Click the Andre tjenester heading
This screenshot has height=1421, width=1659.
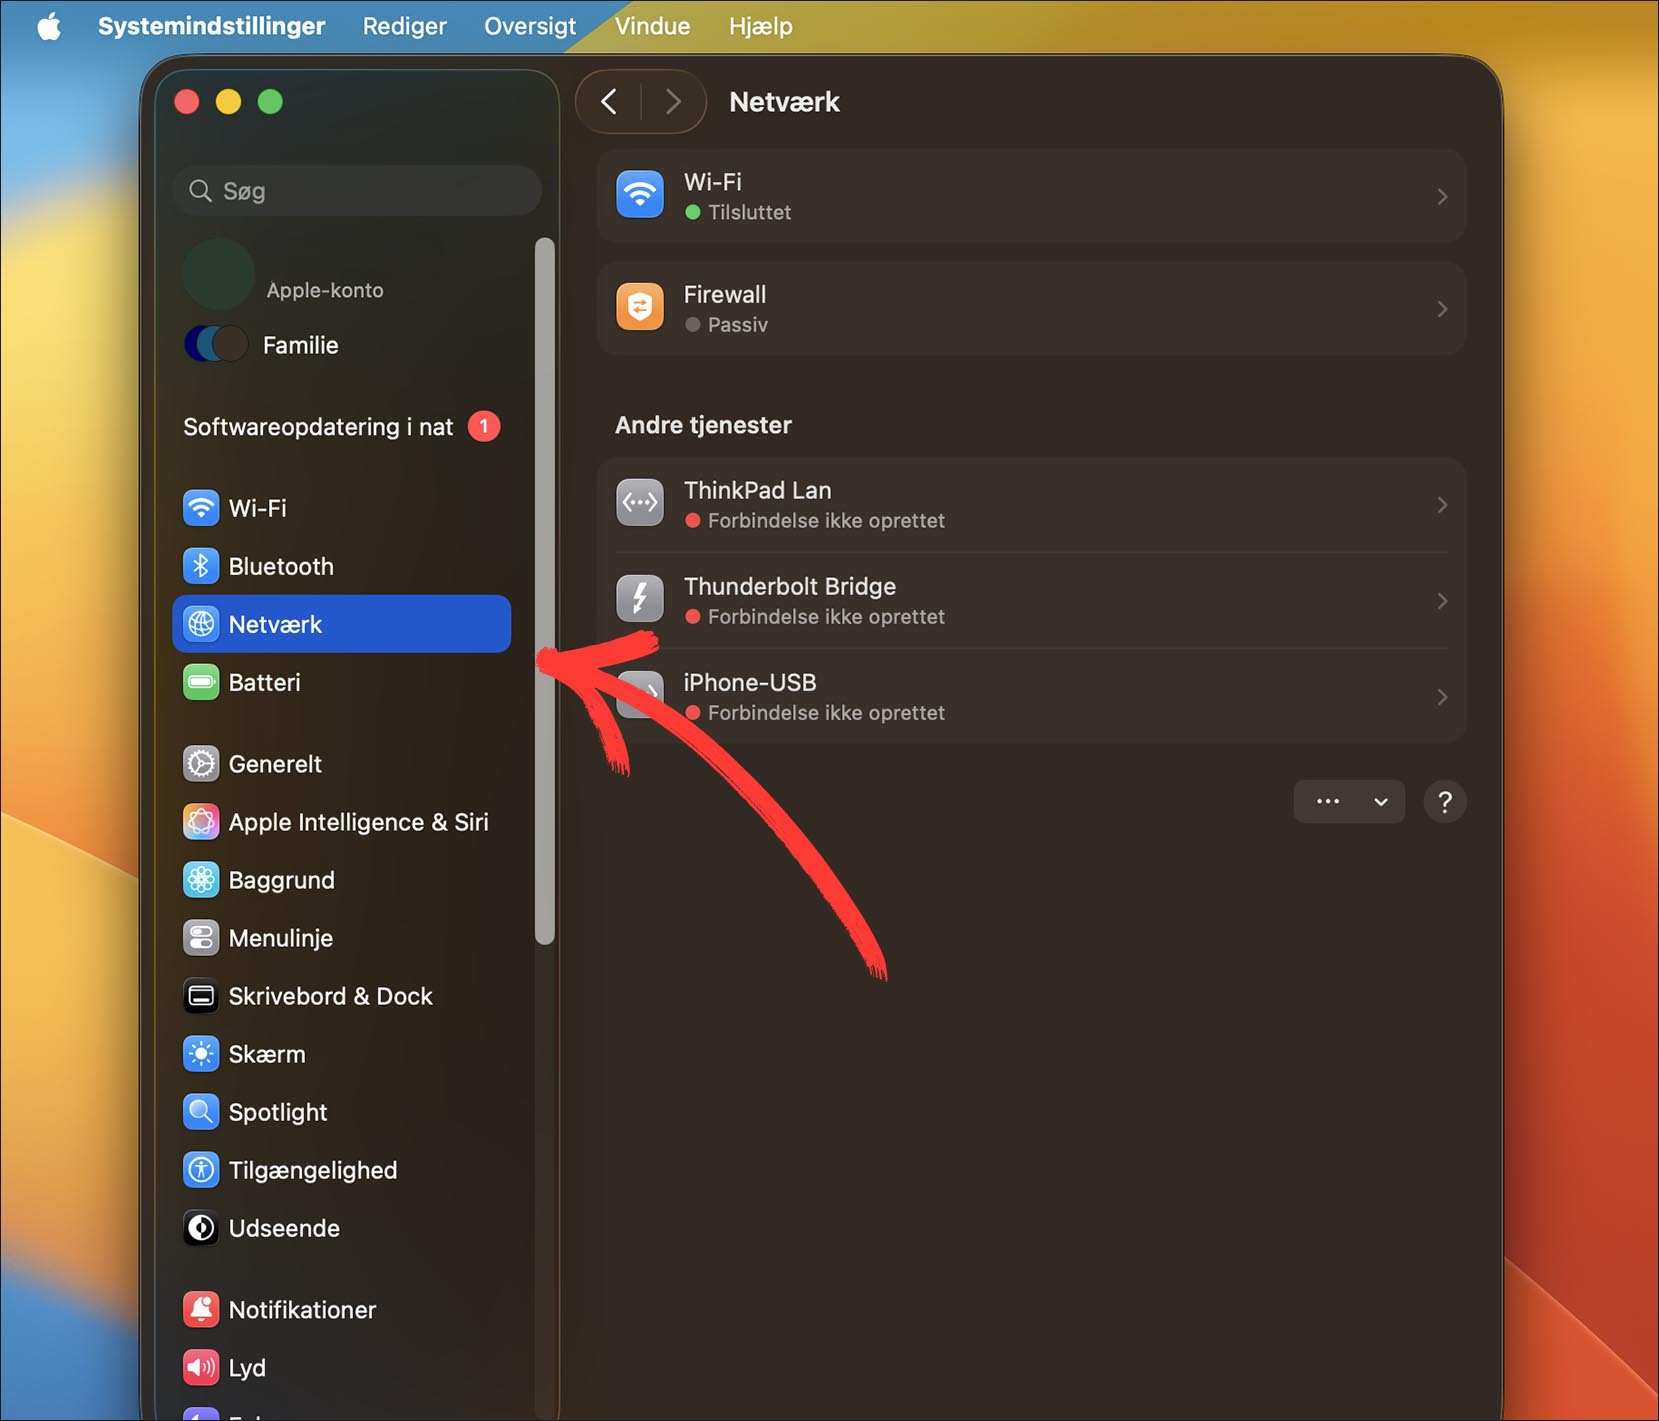tap(703, 425)
